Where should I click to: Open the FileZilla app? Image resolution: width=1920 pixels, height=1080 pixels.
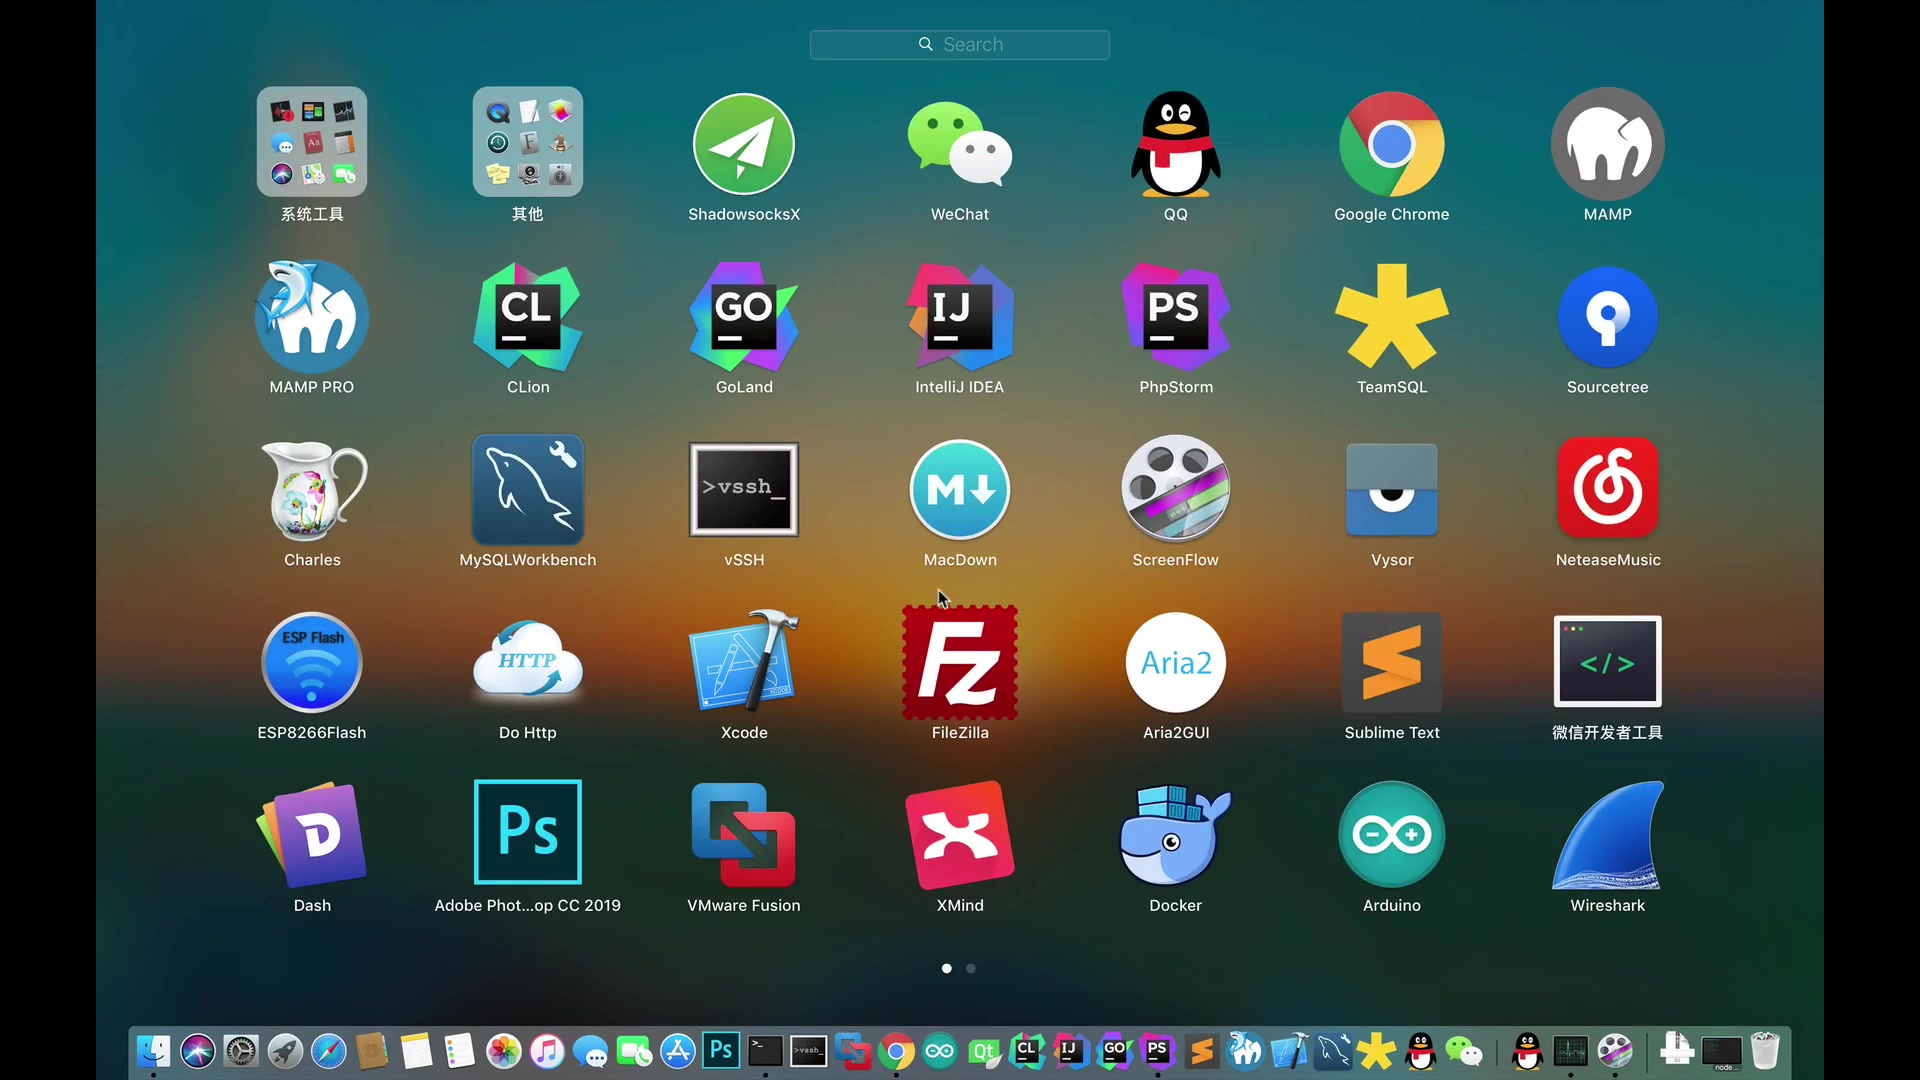[x=960, y=662]
